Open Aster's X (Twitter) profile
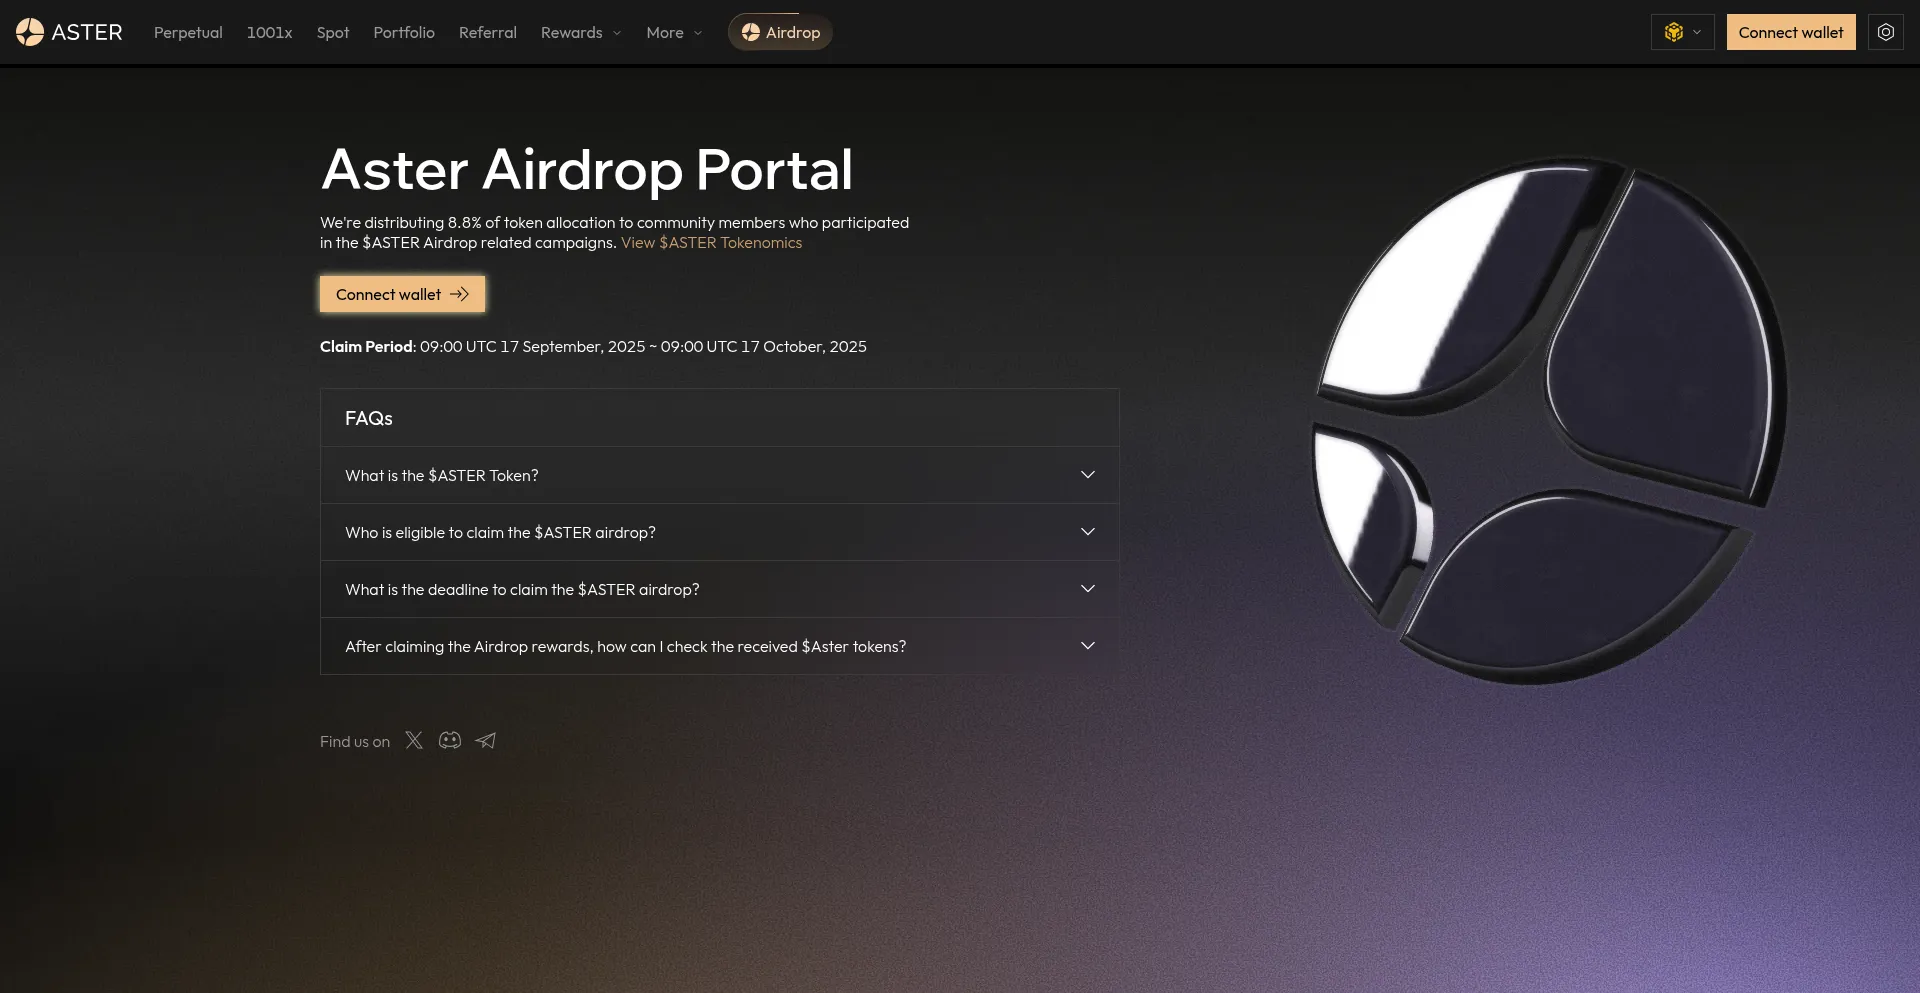1920x993 pixels. 414,740
